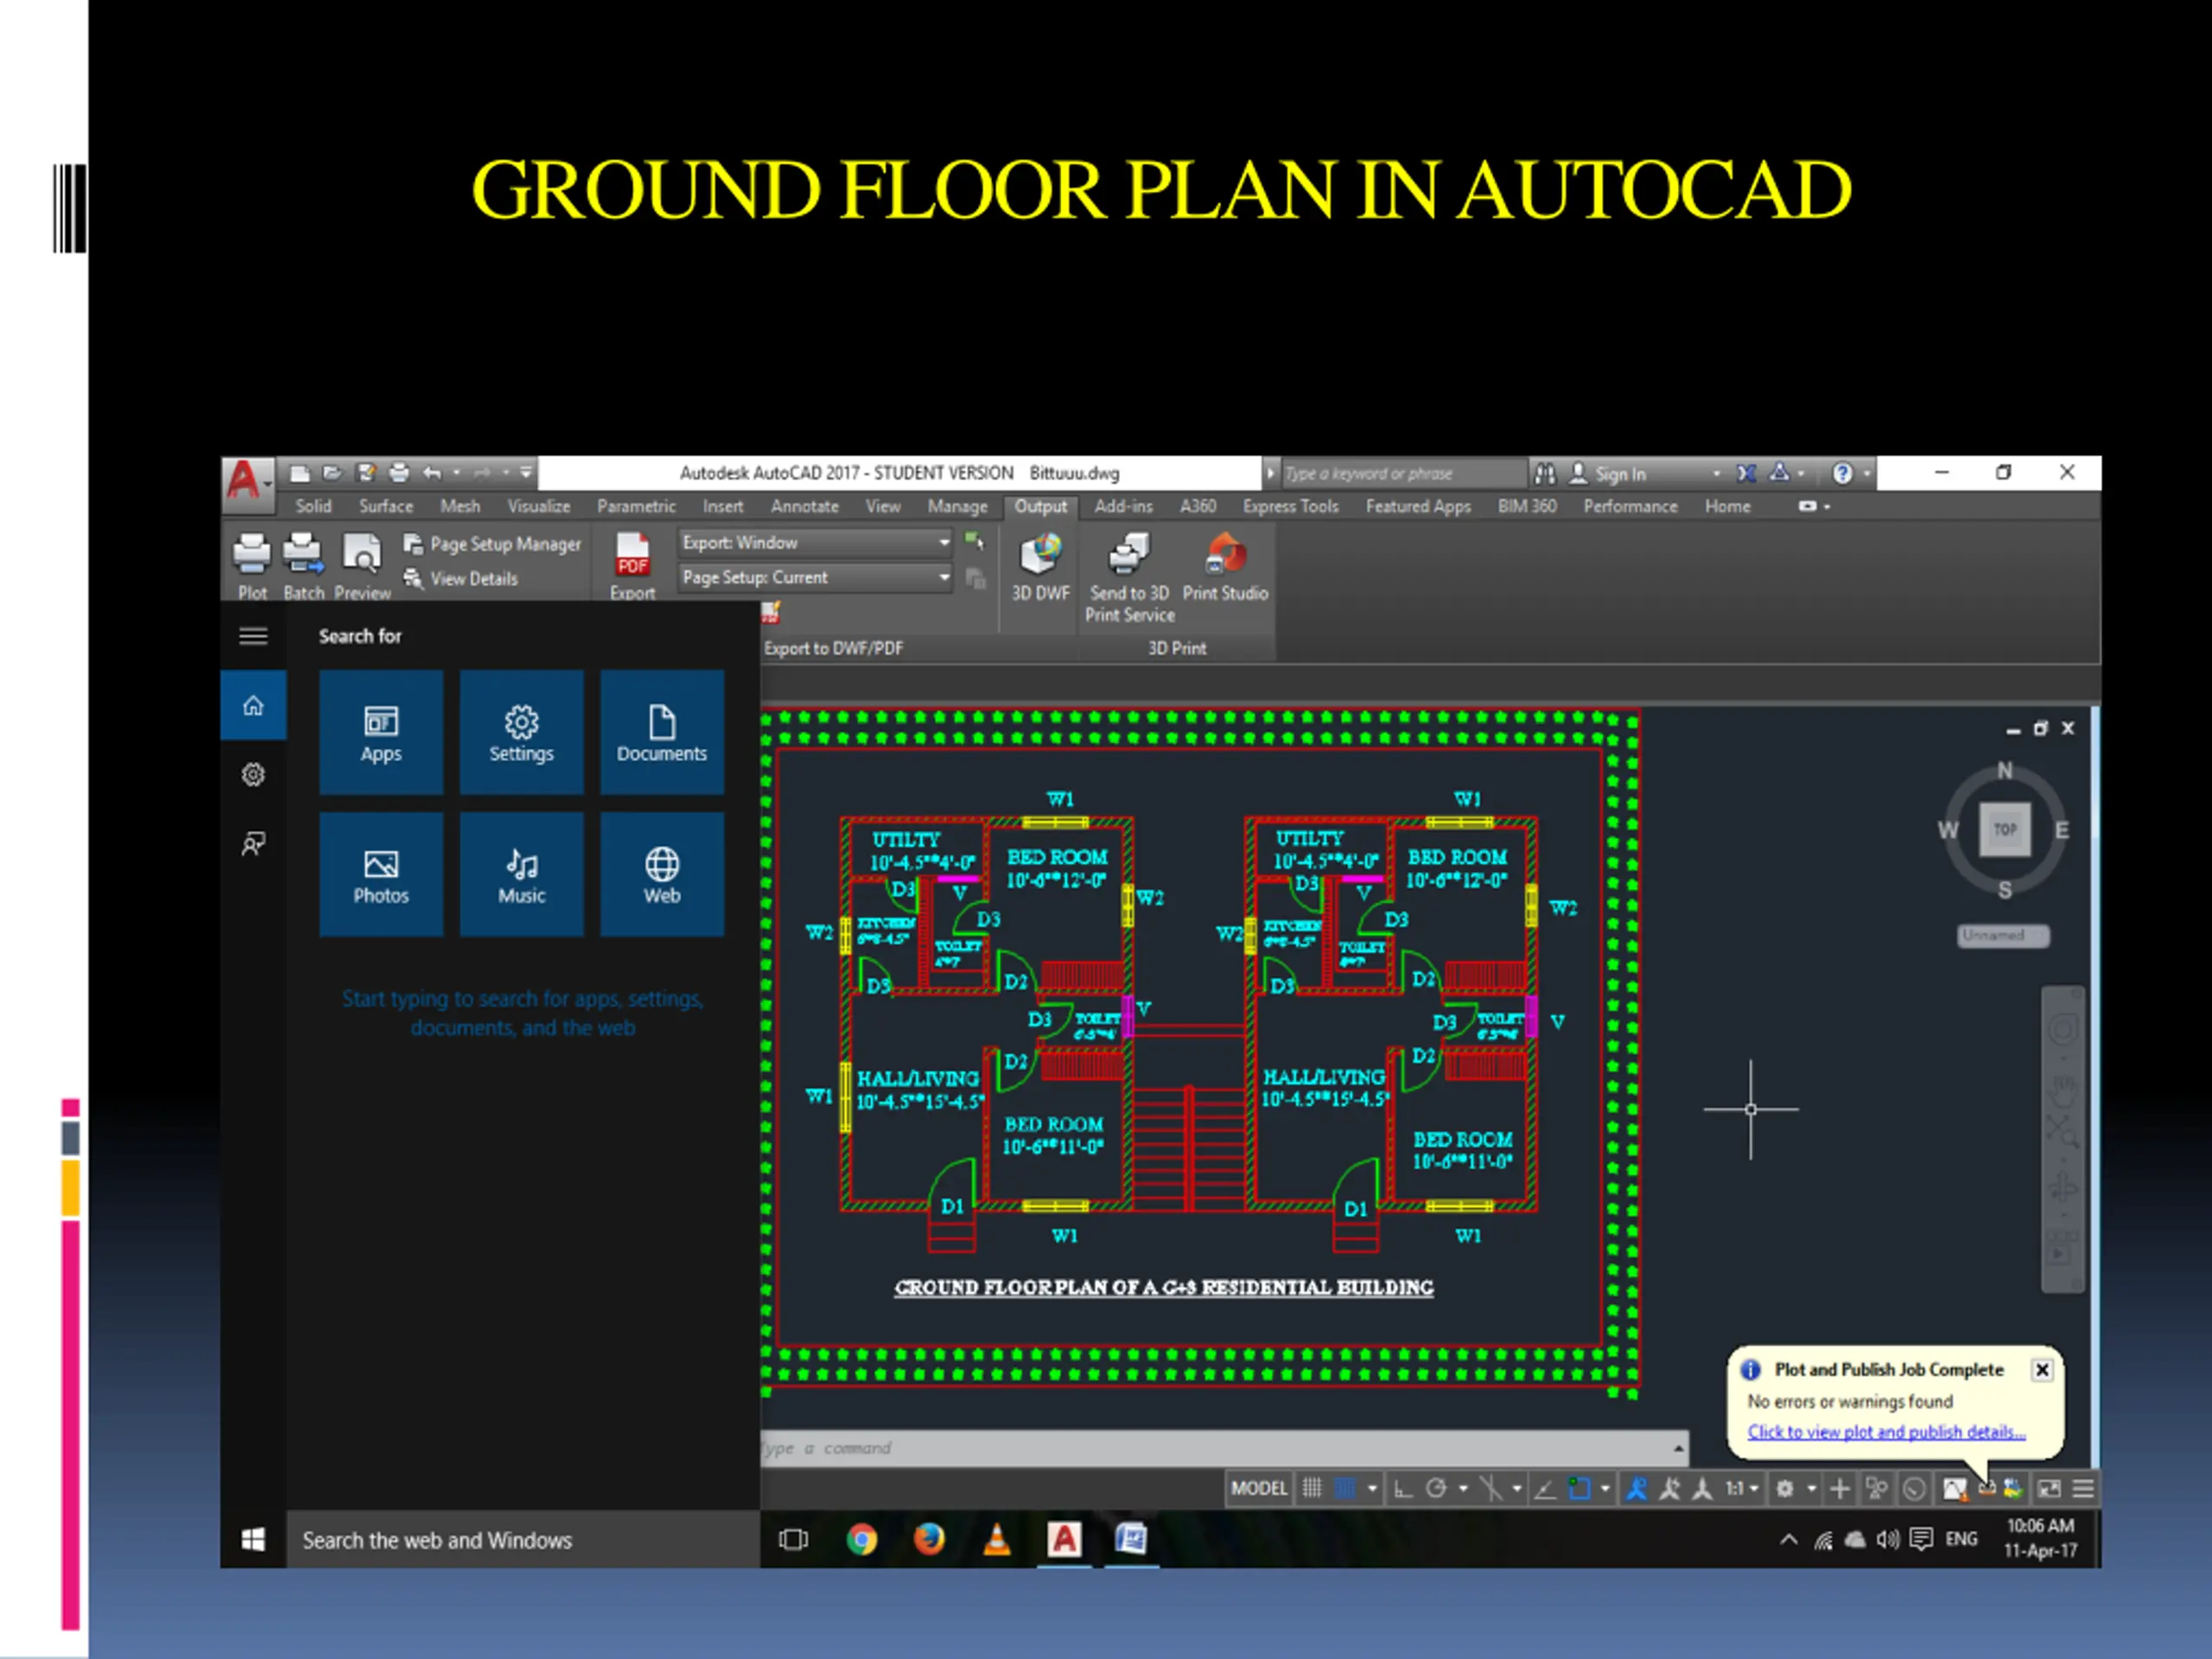Expand the Export: Window dropdown

pyautogui.click(x=943, y=542)
